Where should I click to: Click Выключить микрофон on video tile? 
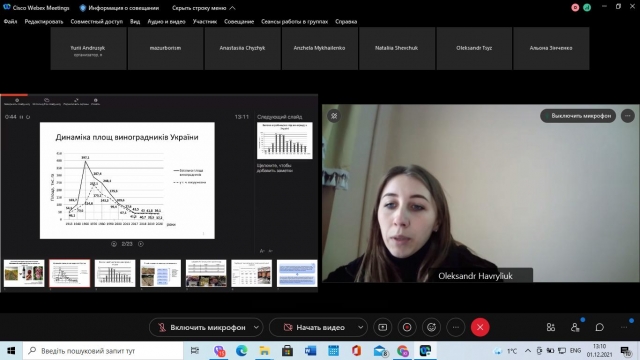578,116
